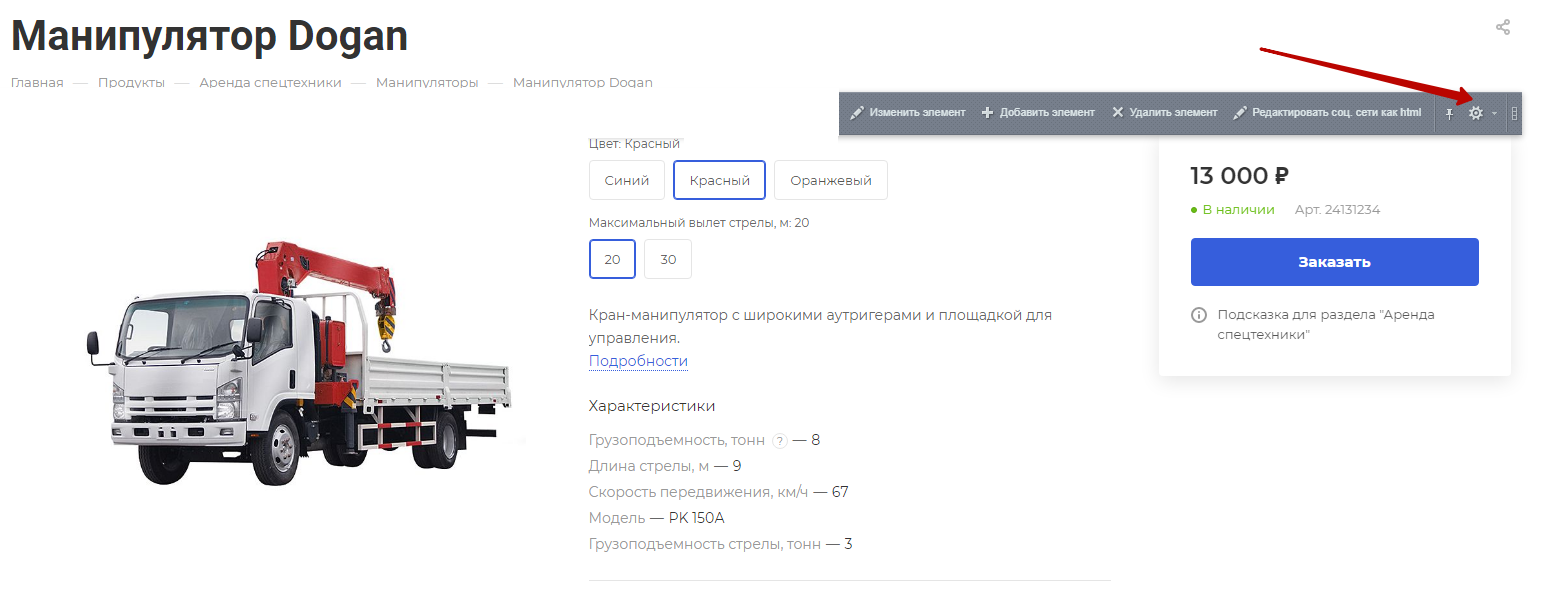The width and height of the screenshot is (1563, 593).
Task: Click Грузоподъемность стрелы, тонн — 3 row
Action: pos(721,544)
